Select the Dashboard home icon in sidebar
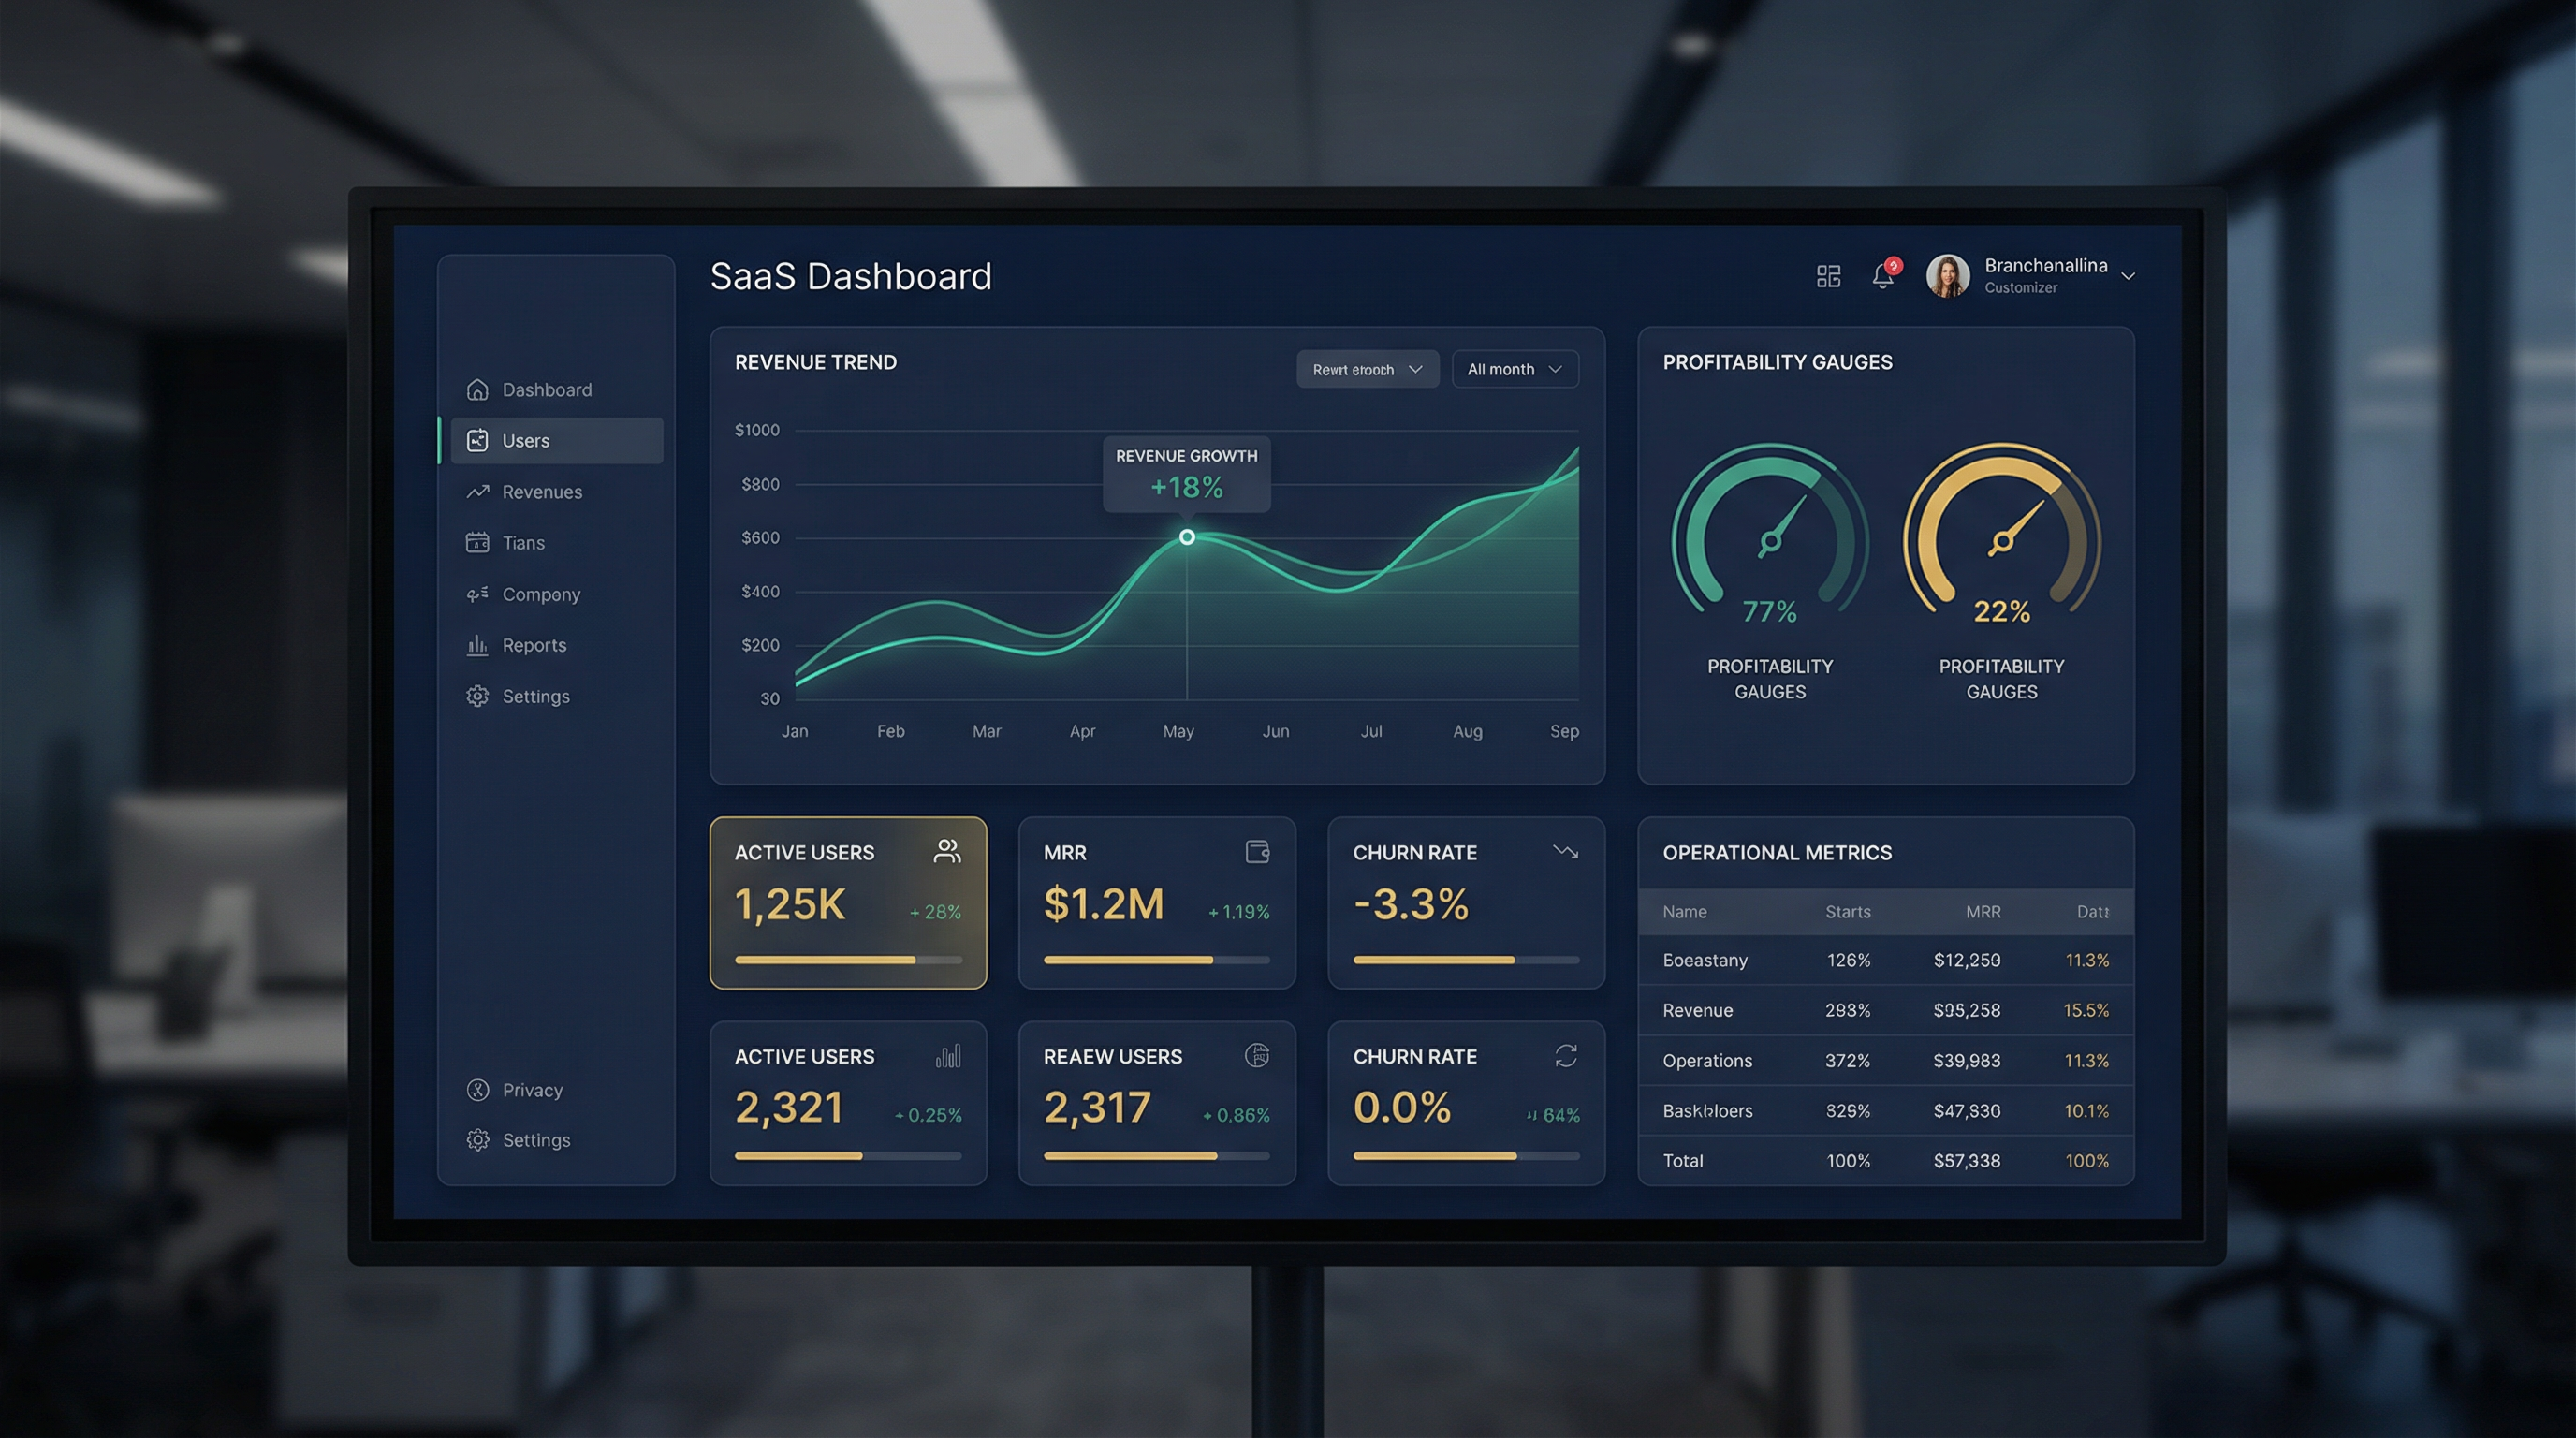Viewport: 2576px width, 1438px height. click(x=477, y=389)
